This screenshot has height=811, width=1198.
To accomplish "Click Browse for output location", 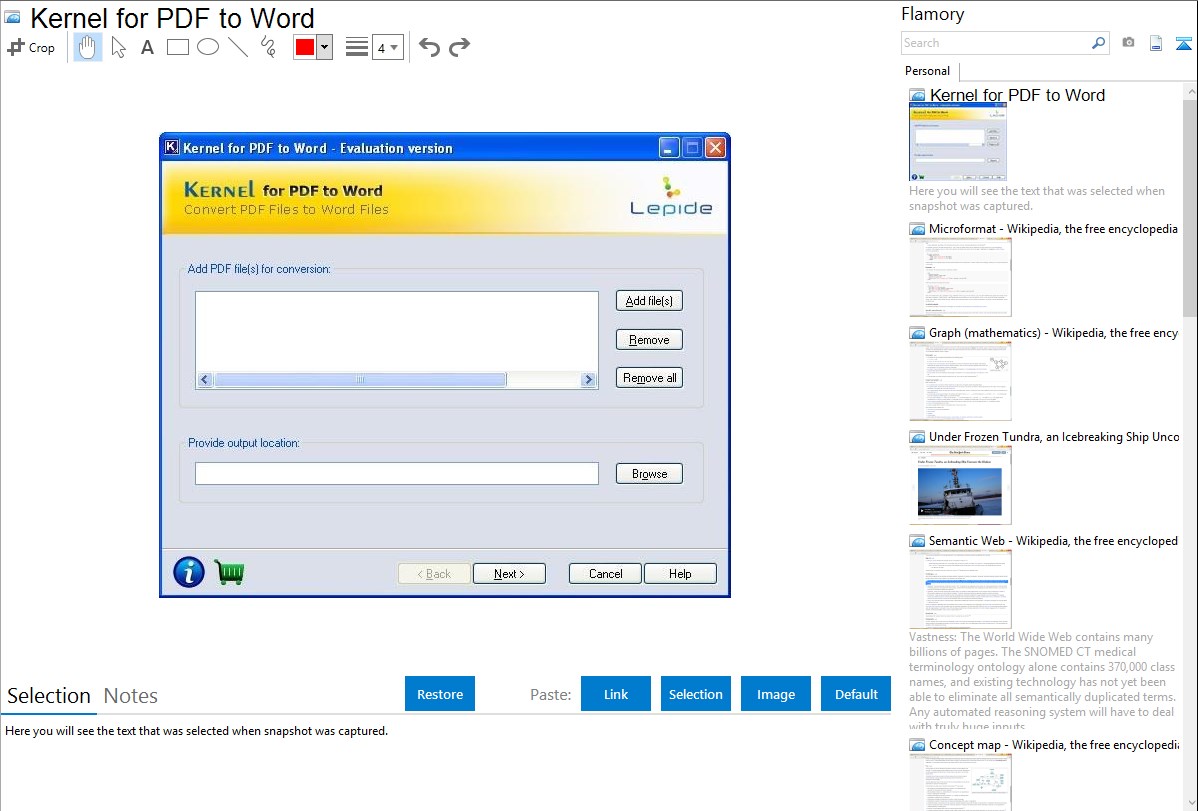I will coord(649,474).
